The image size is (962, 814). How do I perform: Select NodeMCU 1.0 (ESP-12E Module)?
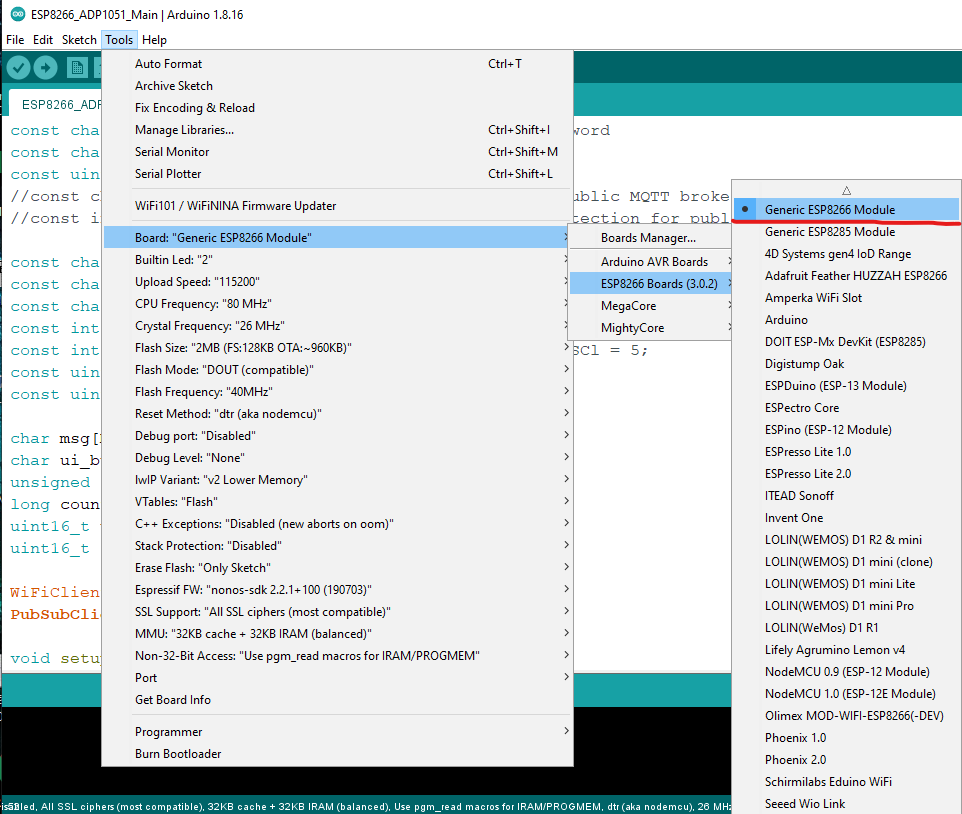pos(847,694)
